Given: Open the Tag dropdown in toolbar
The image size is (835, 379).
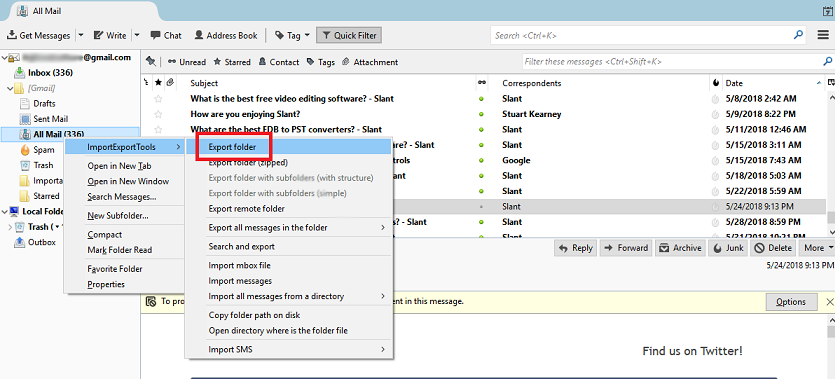Looking at the screenshot, I should [x=292, y=36].
